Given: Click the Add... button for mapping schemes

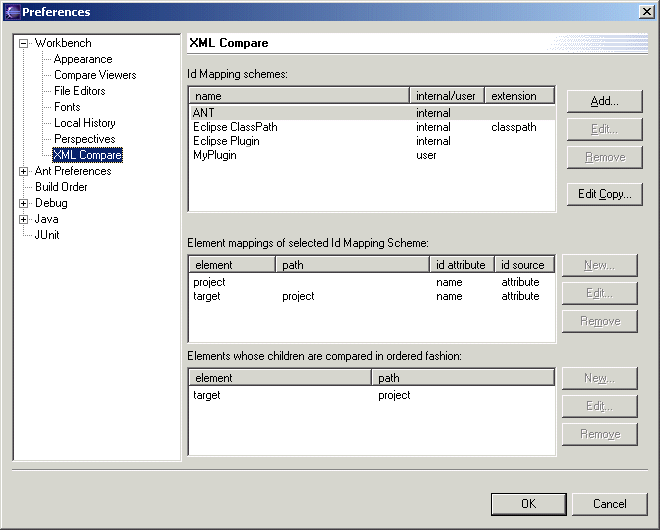Looking at the screenshot, I should click(x=604, y=101).
